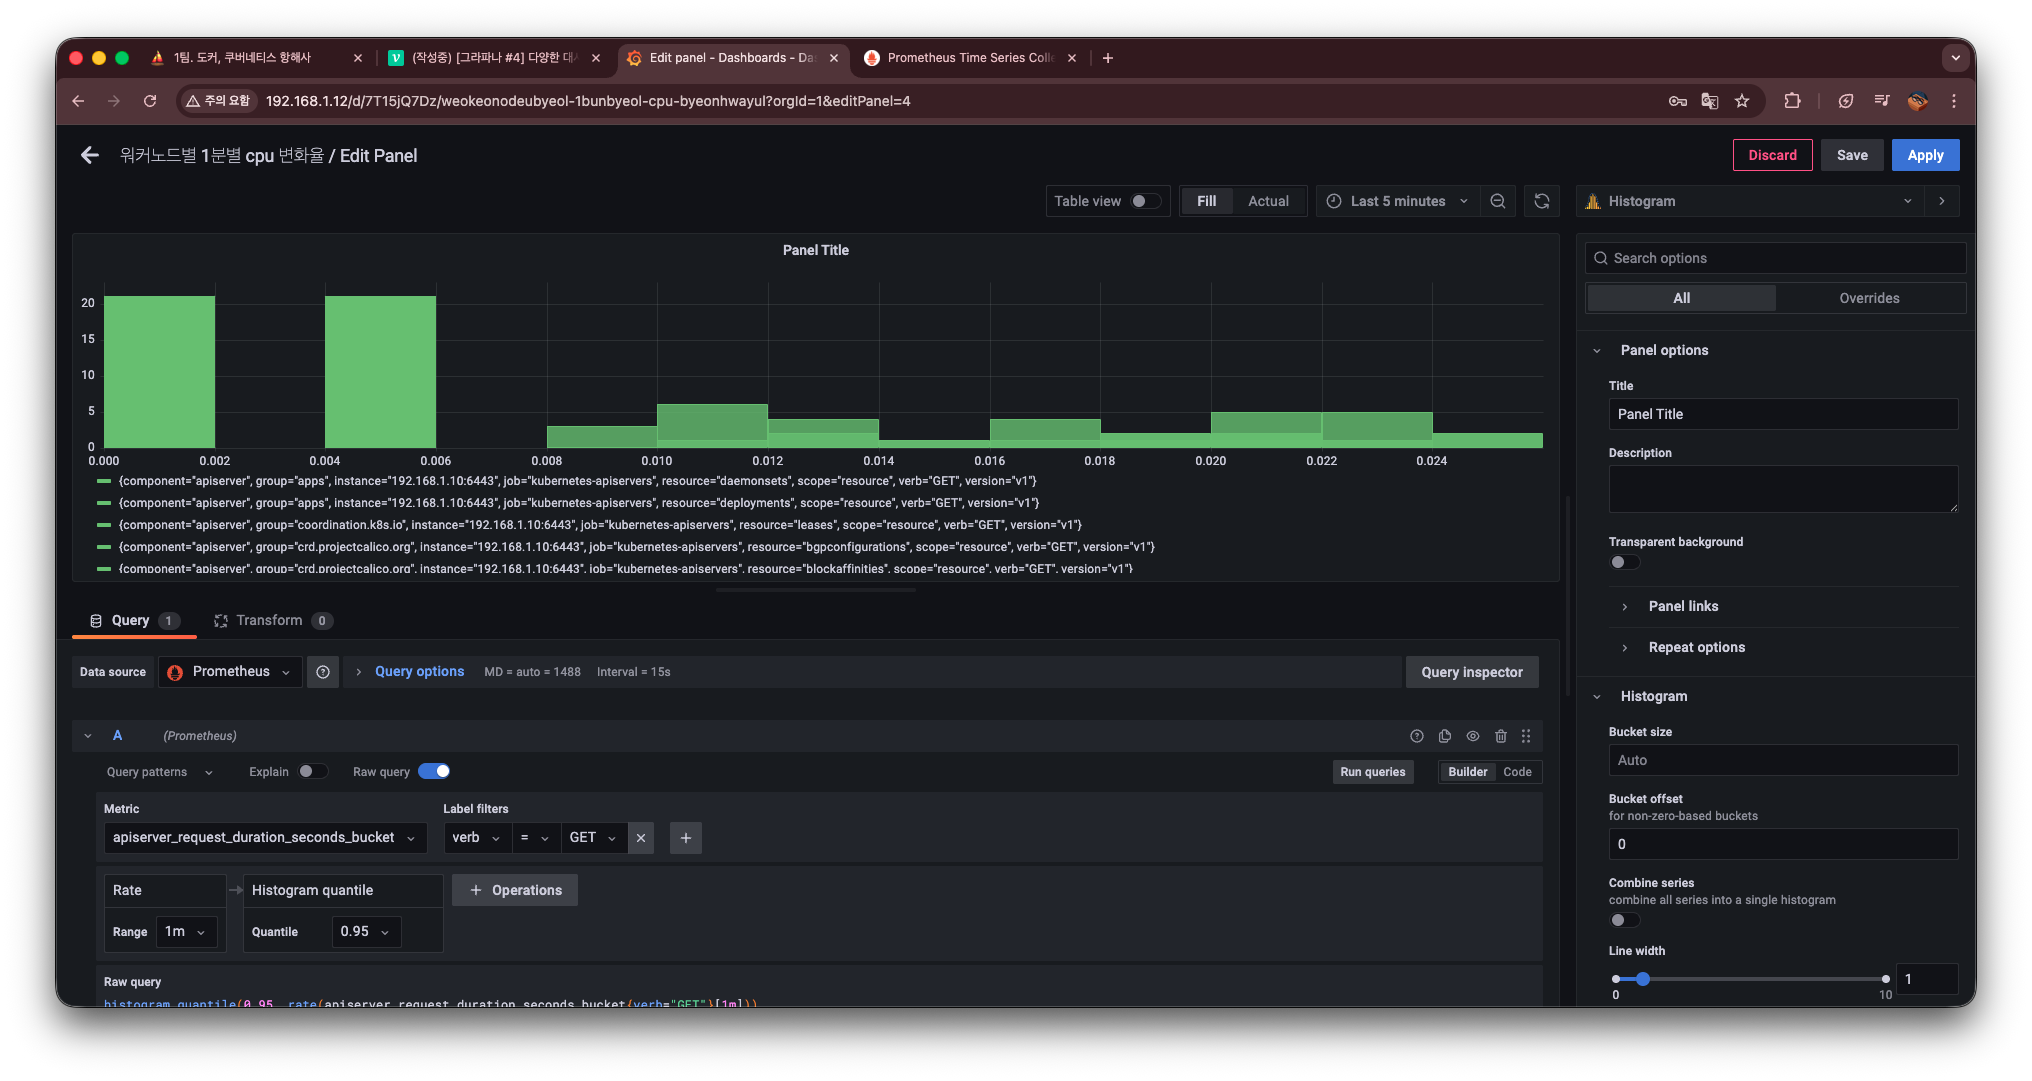
Task: Click the query A help icon
Action: (1417, 736)
